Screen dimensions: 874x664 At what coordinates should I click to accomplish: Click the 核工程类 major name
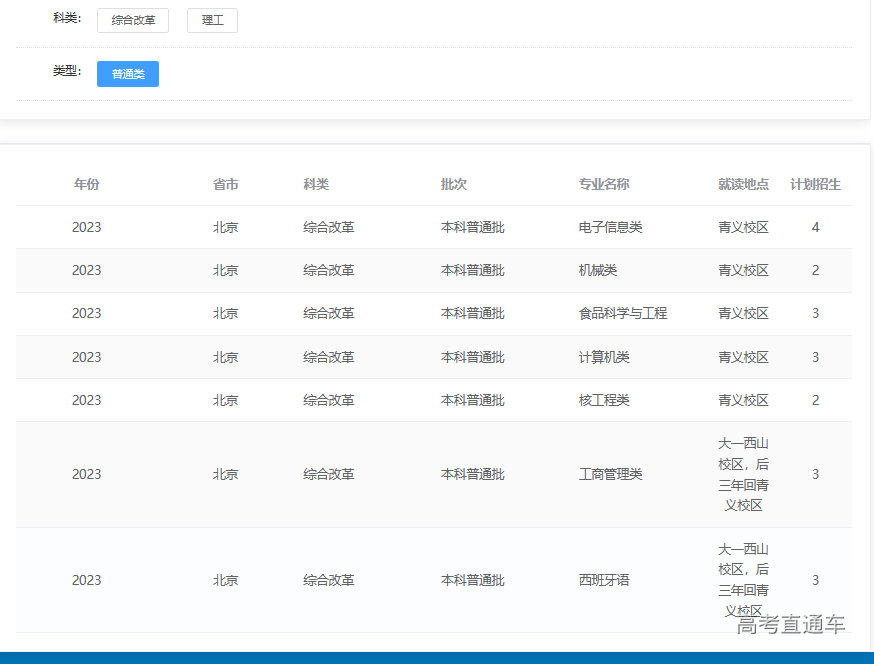pyautogui.click(x=604, y=400)
